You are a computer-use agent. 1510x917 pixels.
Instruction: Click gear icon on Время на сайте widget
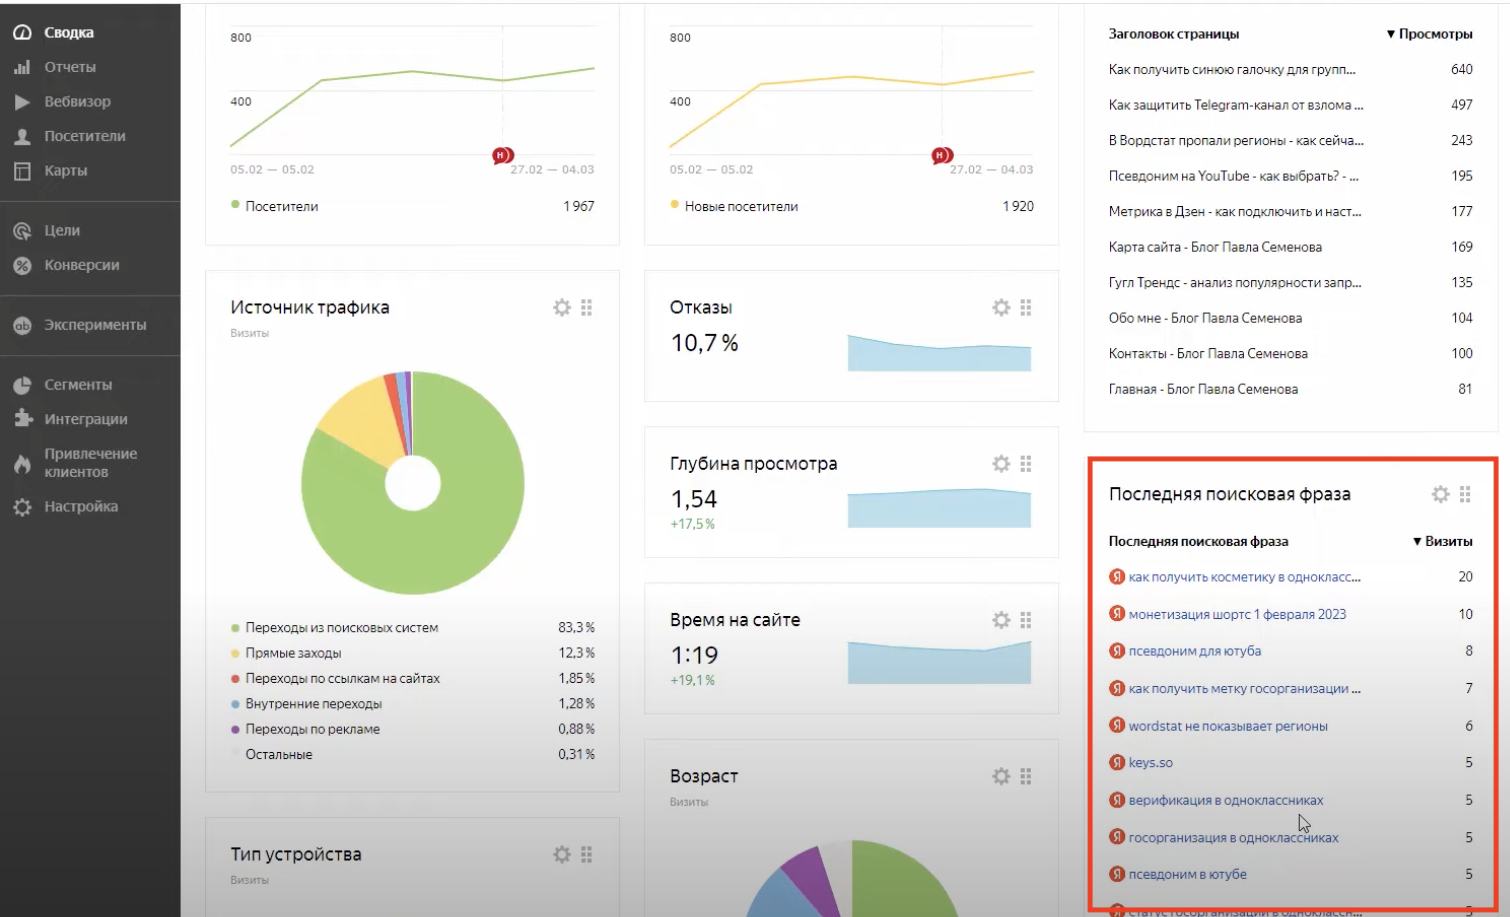pos(1001,620)
